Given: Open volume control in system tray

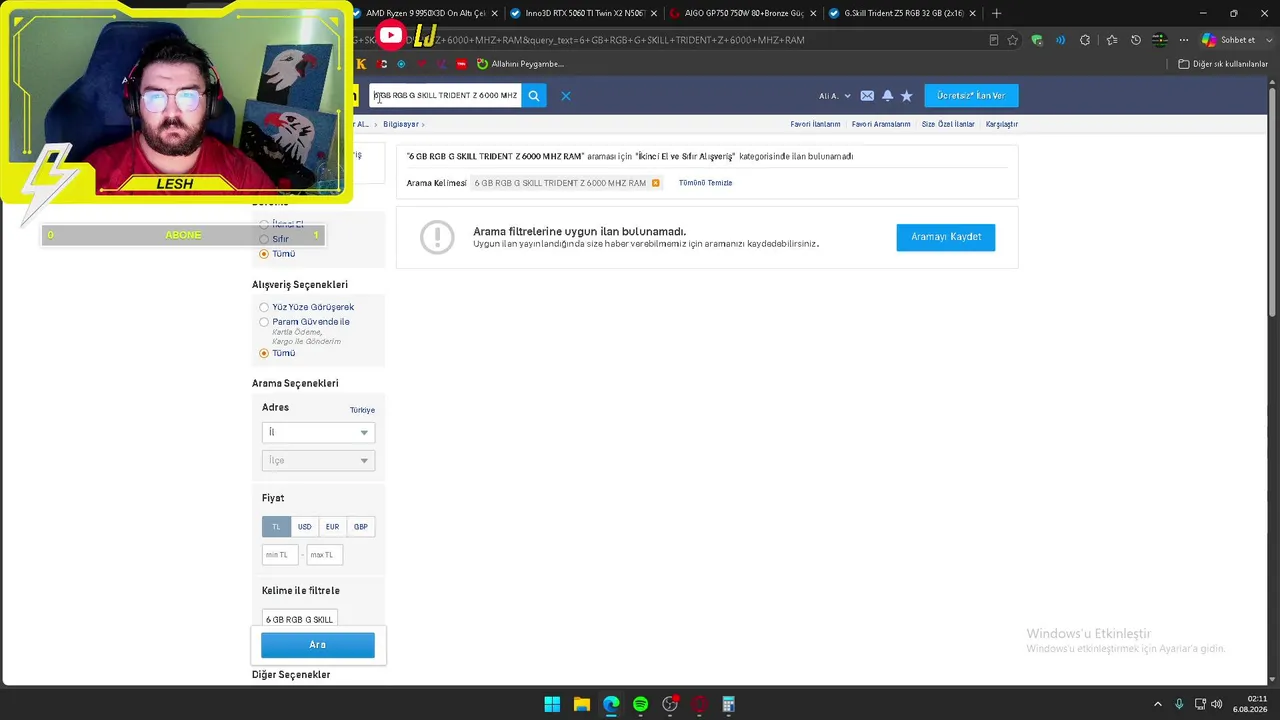Looking at the screenshot, I should (1217, 704).
